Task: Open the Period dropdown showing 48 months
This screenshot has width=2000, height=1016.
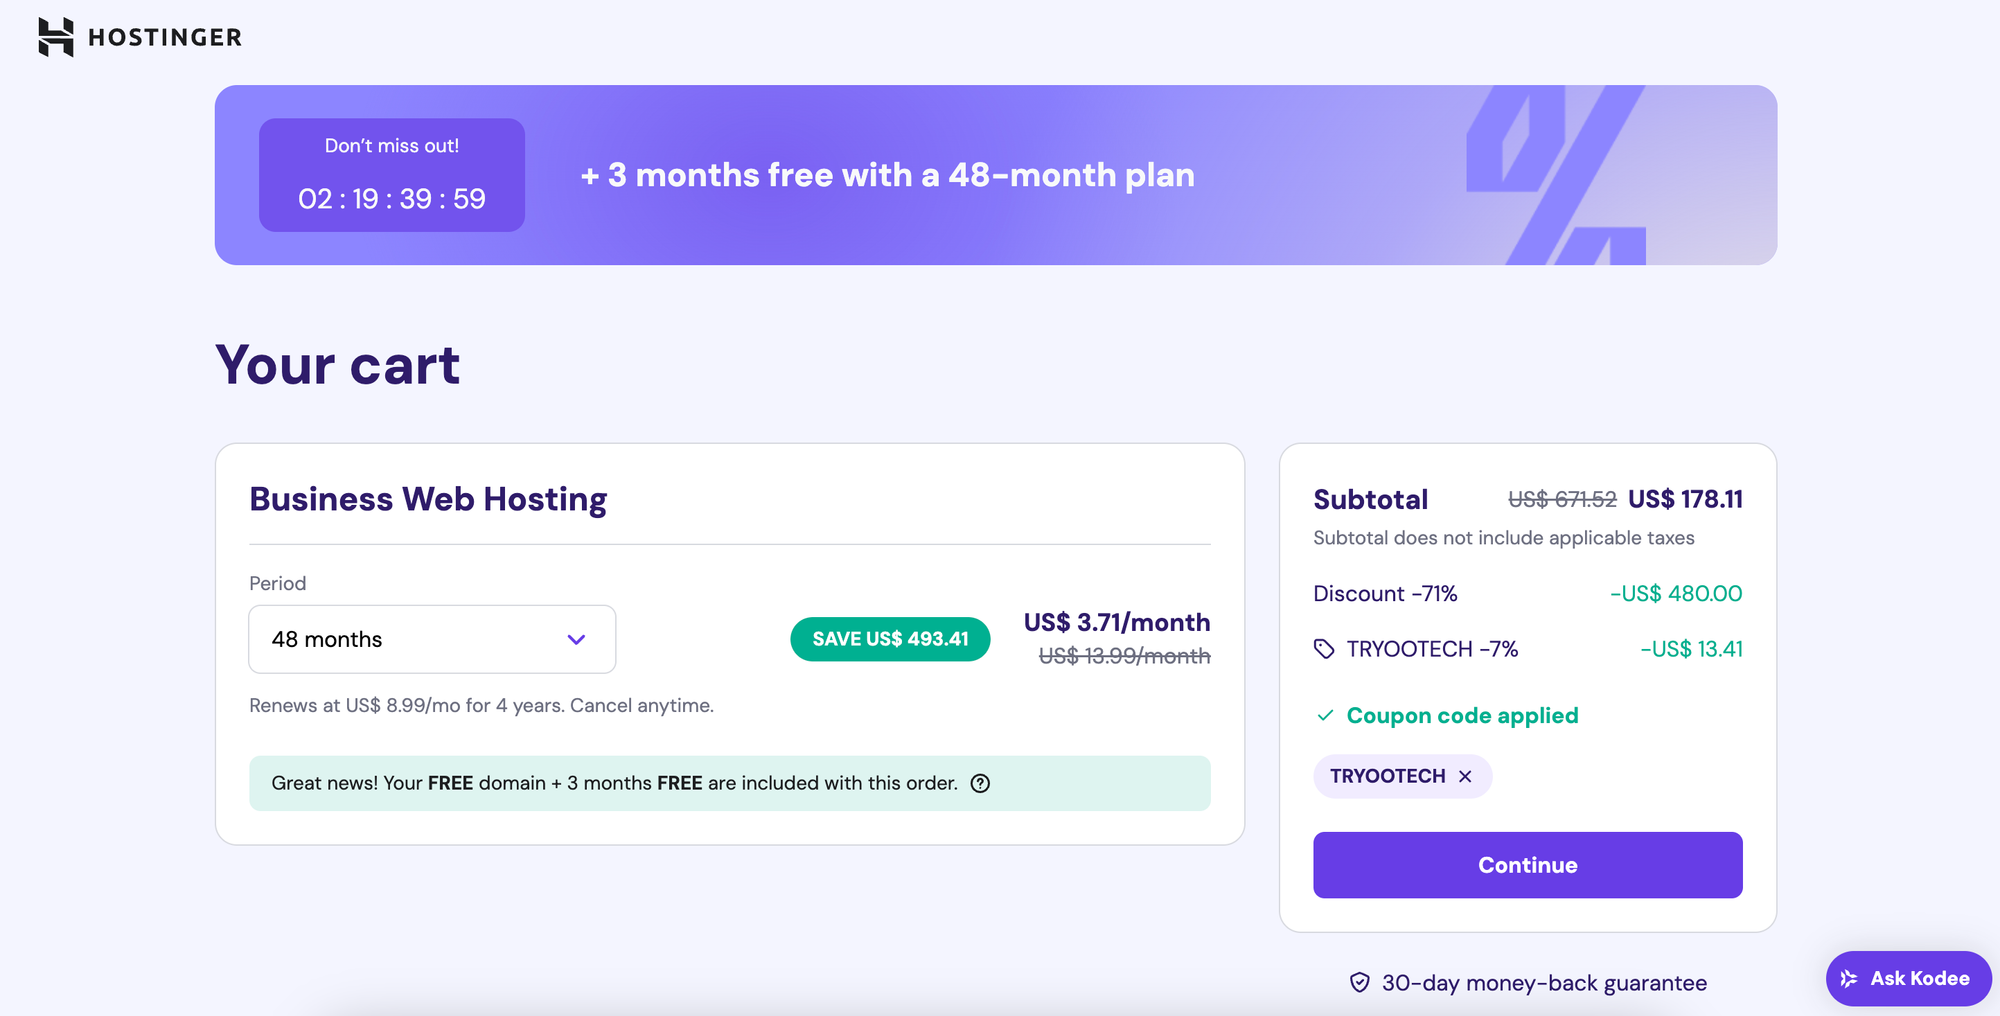Action: pos(432,639)
